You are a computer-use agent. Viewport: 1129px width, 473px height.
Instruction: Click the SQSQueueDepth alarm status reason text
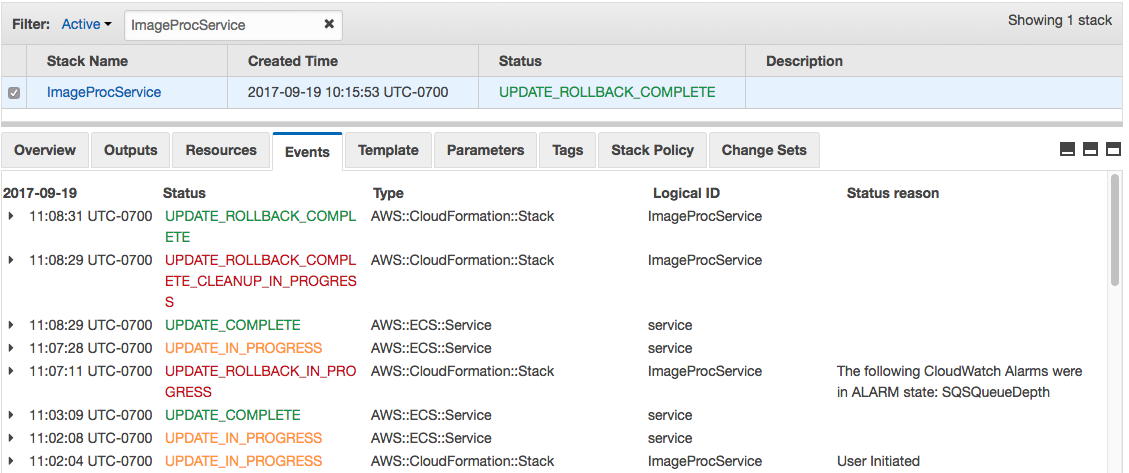tap(959, 382)
